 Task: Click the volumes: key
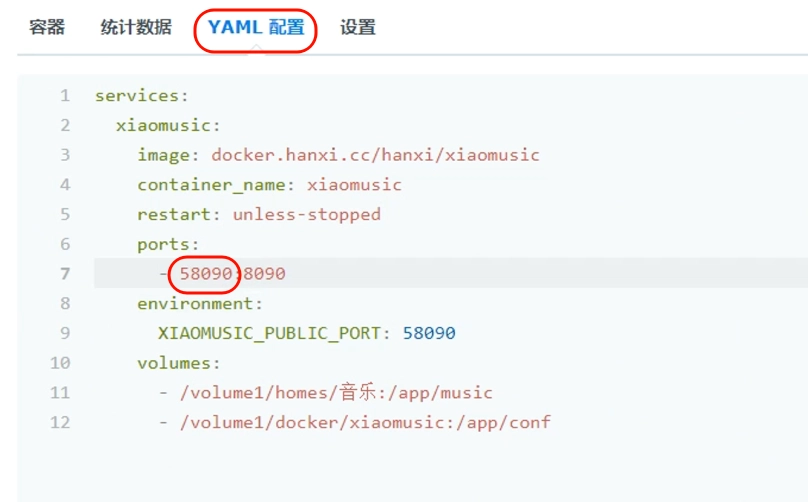[178, 363]
